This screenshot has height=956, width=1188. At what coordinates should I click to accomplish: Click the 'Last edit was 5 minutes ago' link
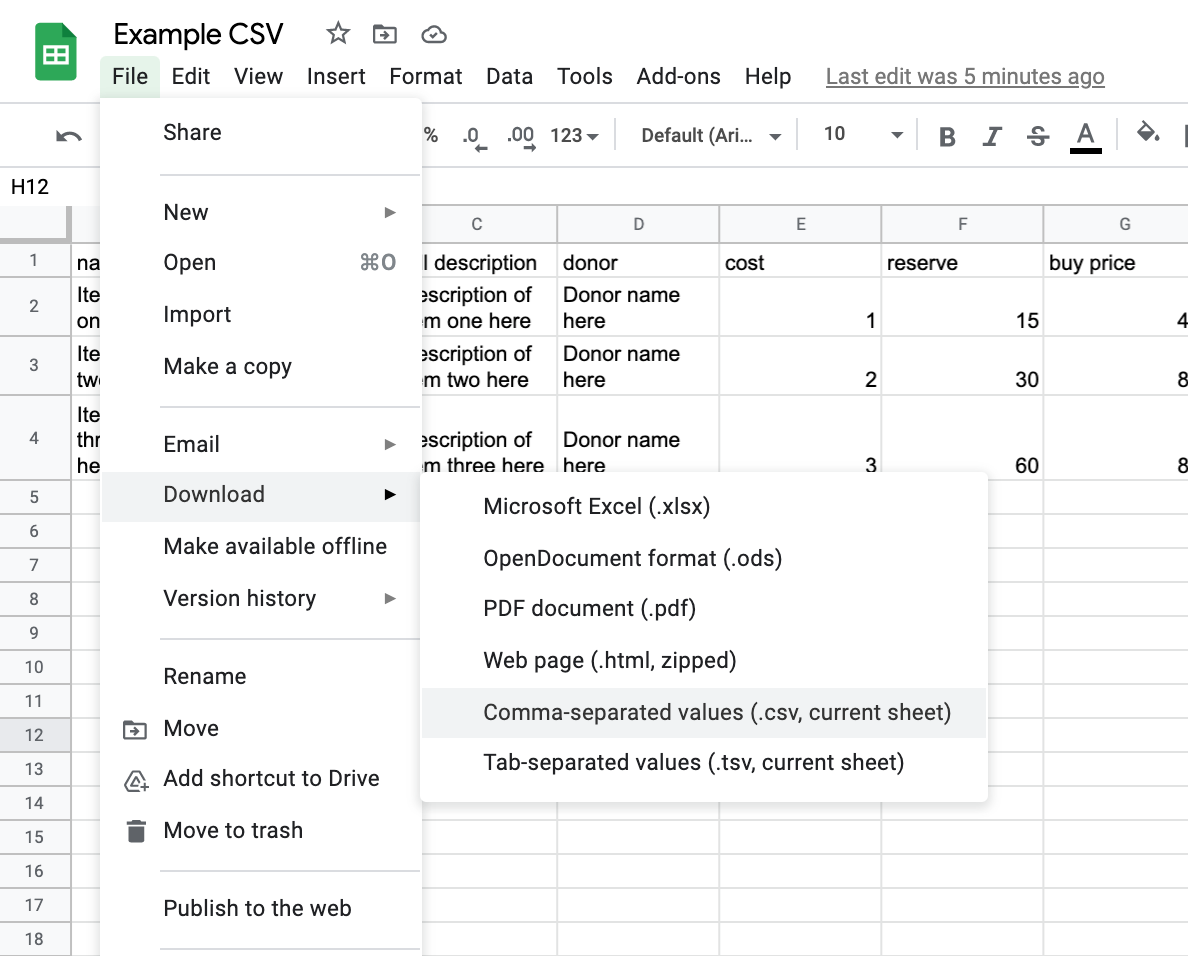tap(964, 77)
